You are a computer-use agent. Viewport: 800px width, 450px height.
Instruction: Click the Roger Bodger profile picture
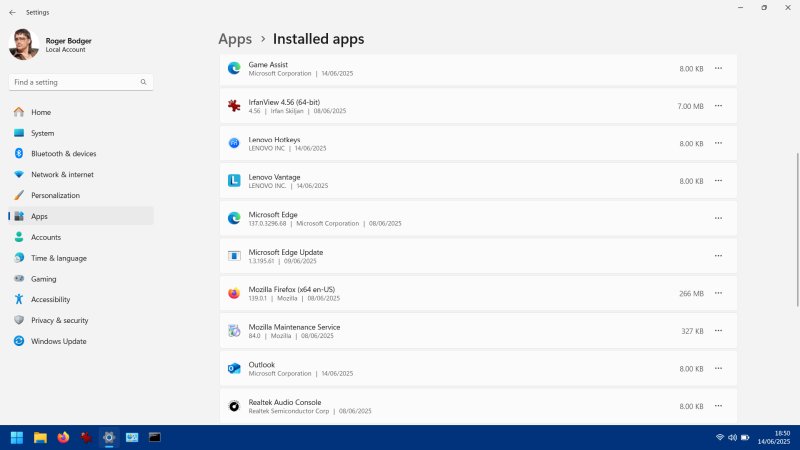[x=23, y=44]
